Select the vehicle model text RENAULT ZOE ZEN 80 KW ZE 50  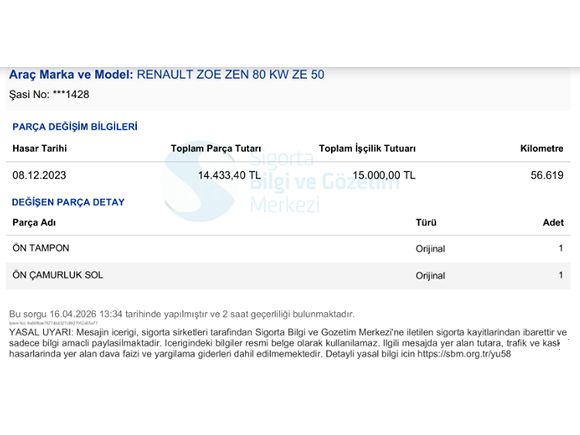pyautogui.click(x=230, y=75)
